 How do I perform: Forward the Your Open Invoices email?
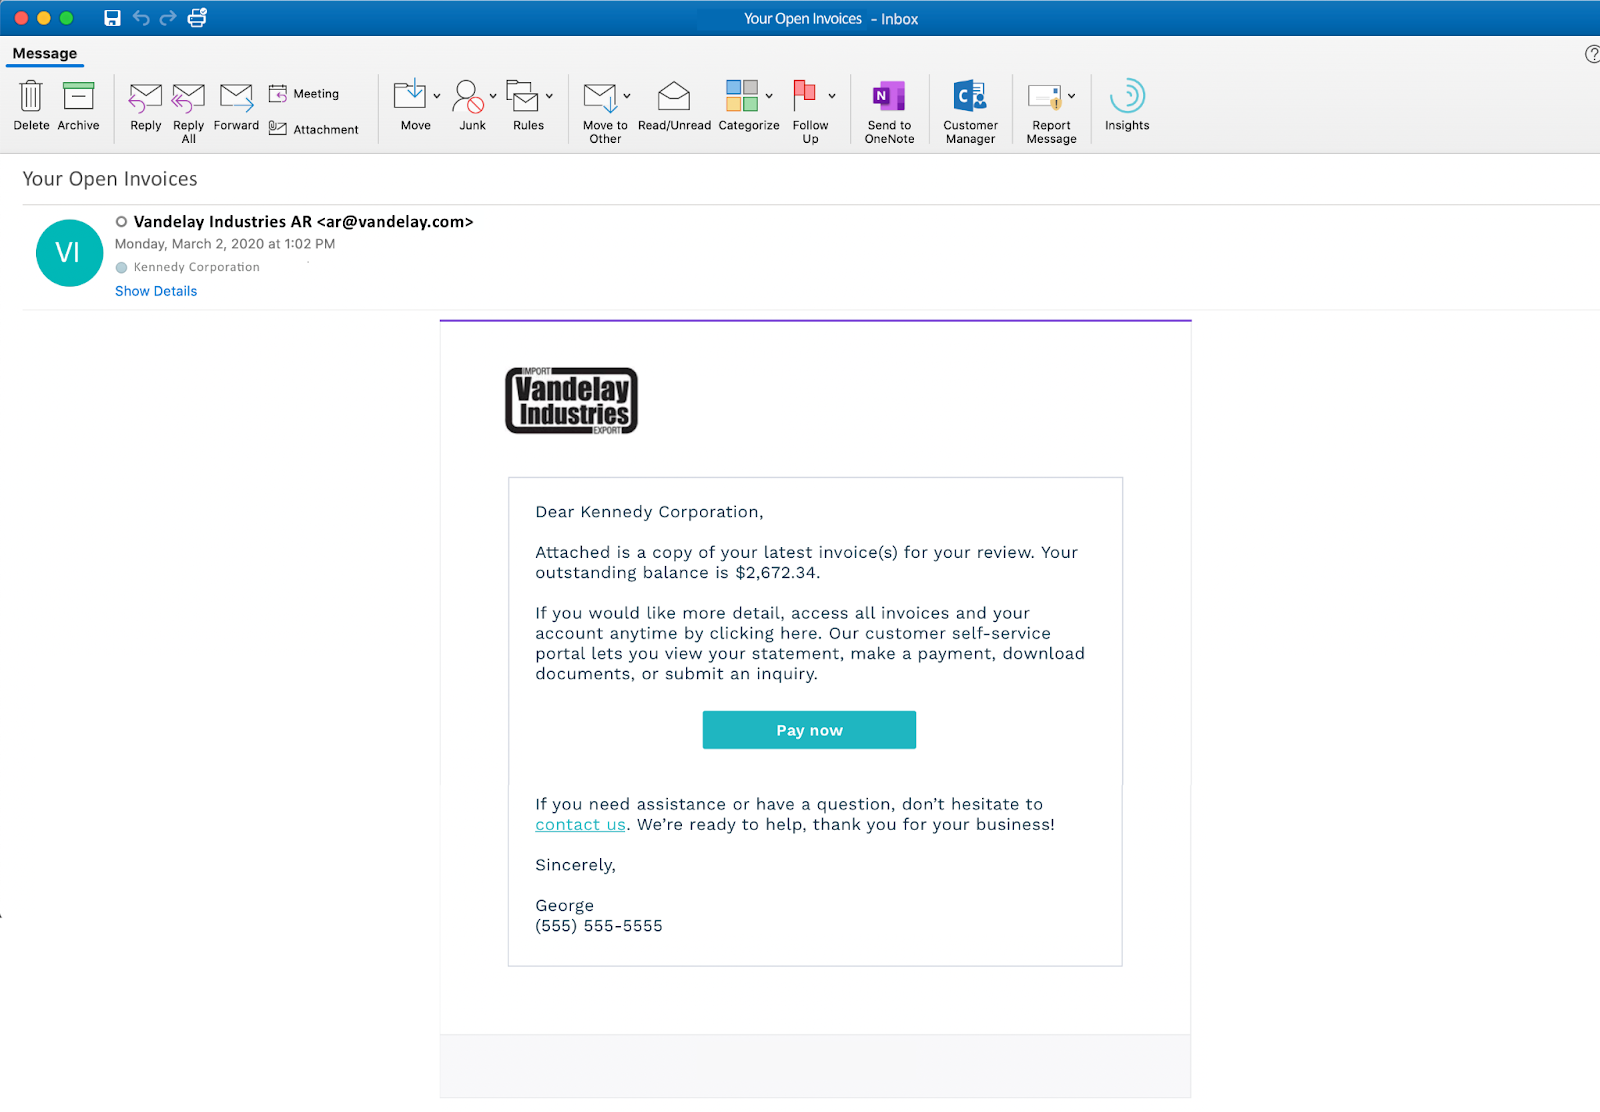point(236,107)
